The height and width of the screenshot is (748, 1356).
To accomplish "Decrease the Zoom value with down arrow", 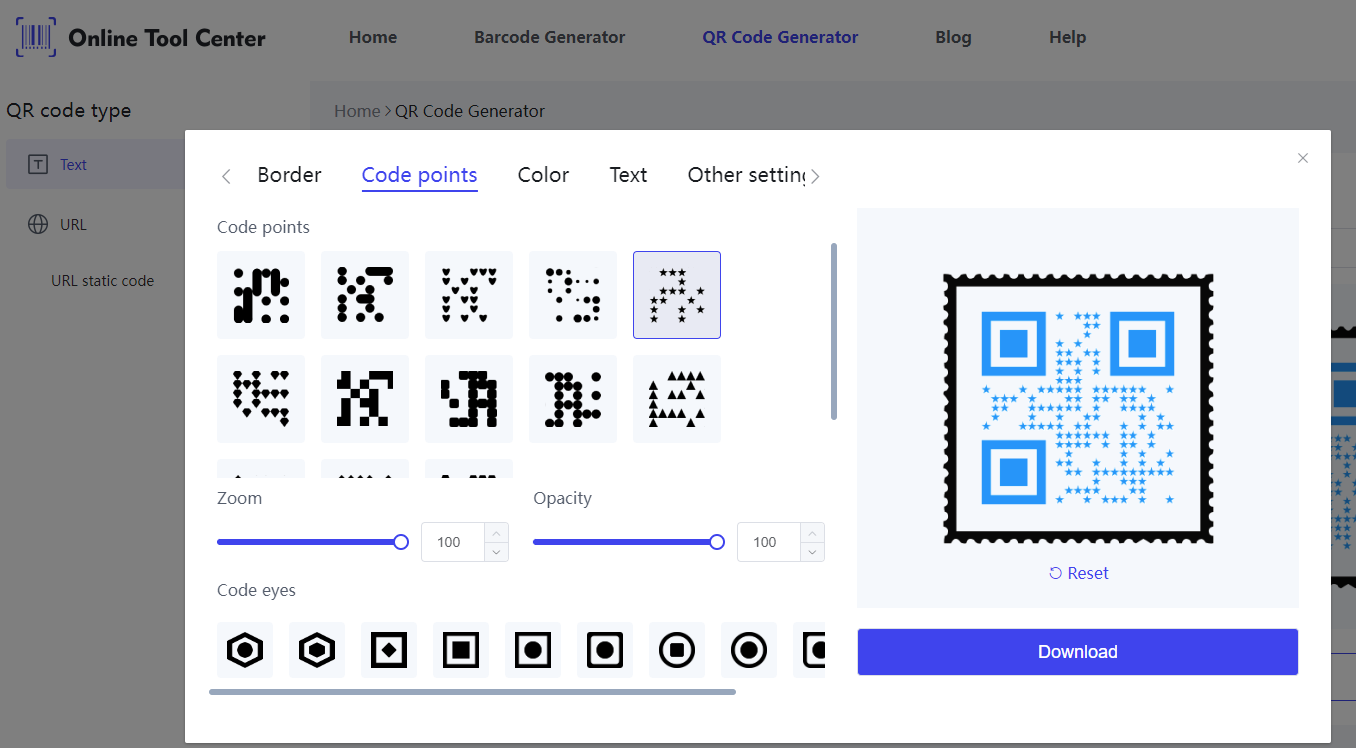I will tap(497, 552).
